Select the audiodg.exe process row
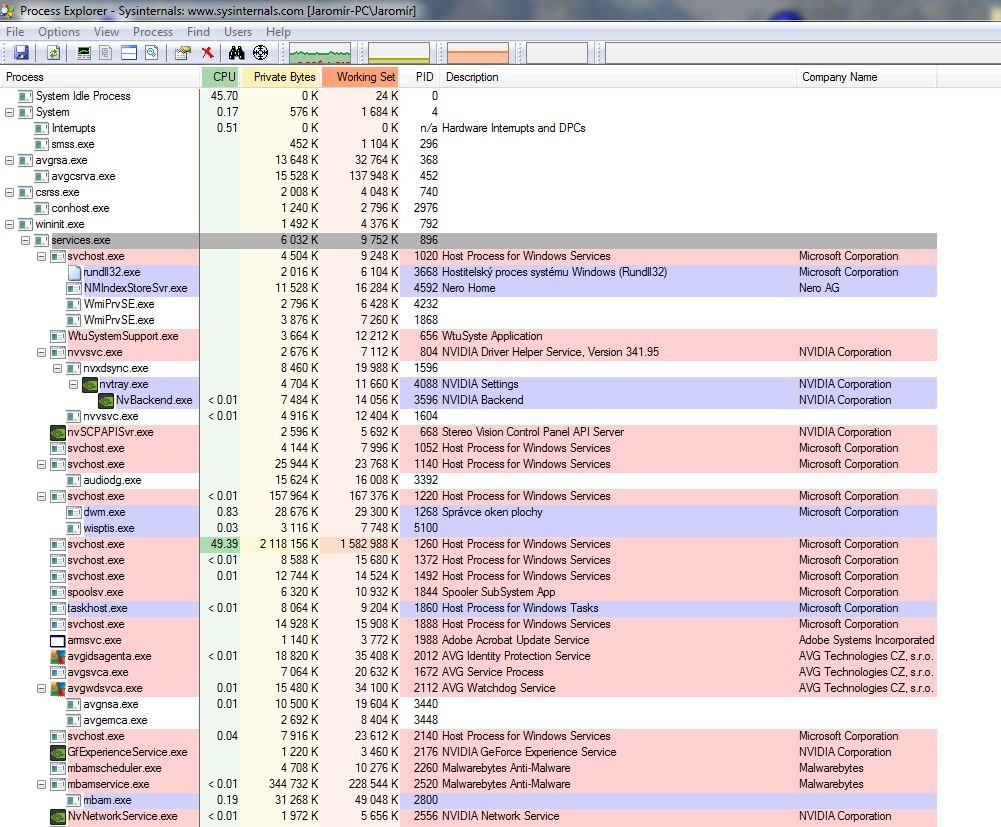This screenshot has width=1001, height=827. coord(469,480)
